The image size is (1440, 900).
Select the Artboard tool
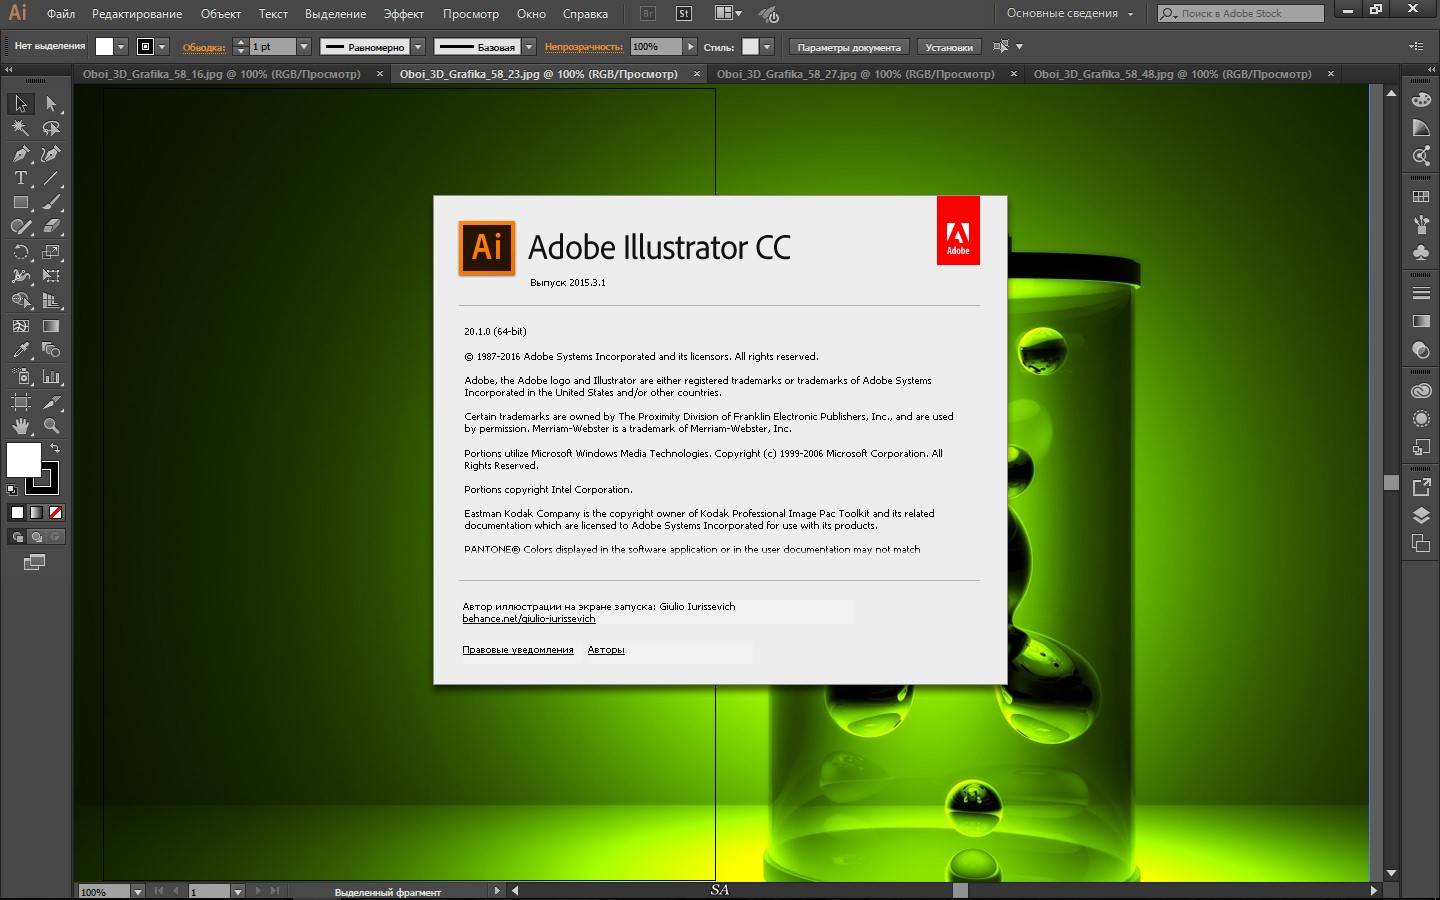tap(20, 402)
